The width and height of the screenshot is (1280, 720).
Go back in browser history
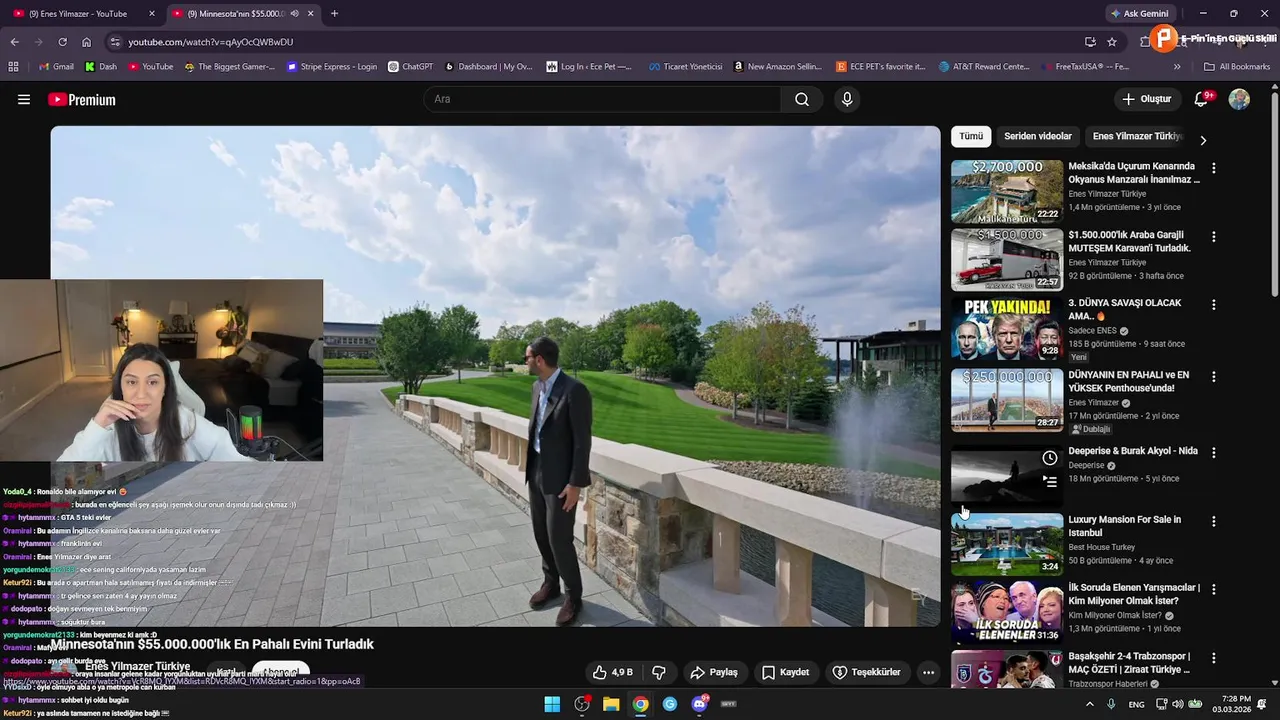pyautogui.click(x=14, y=42)
